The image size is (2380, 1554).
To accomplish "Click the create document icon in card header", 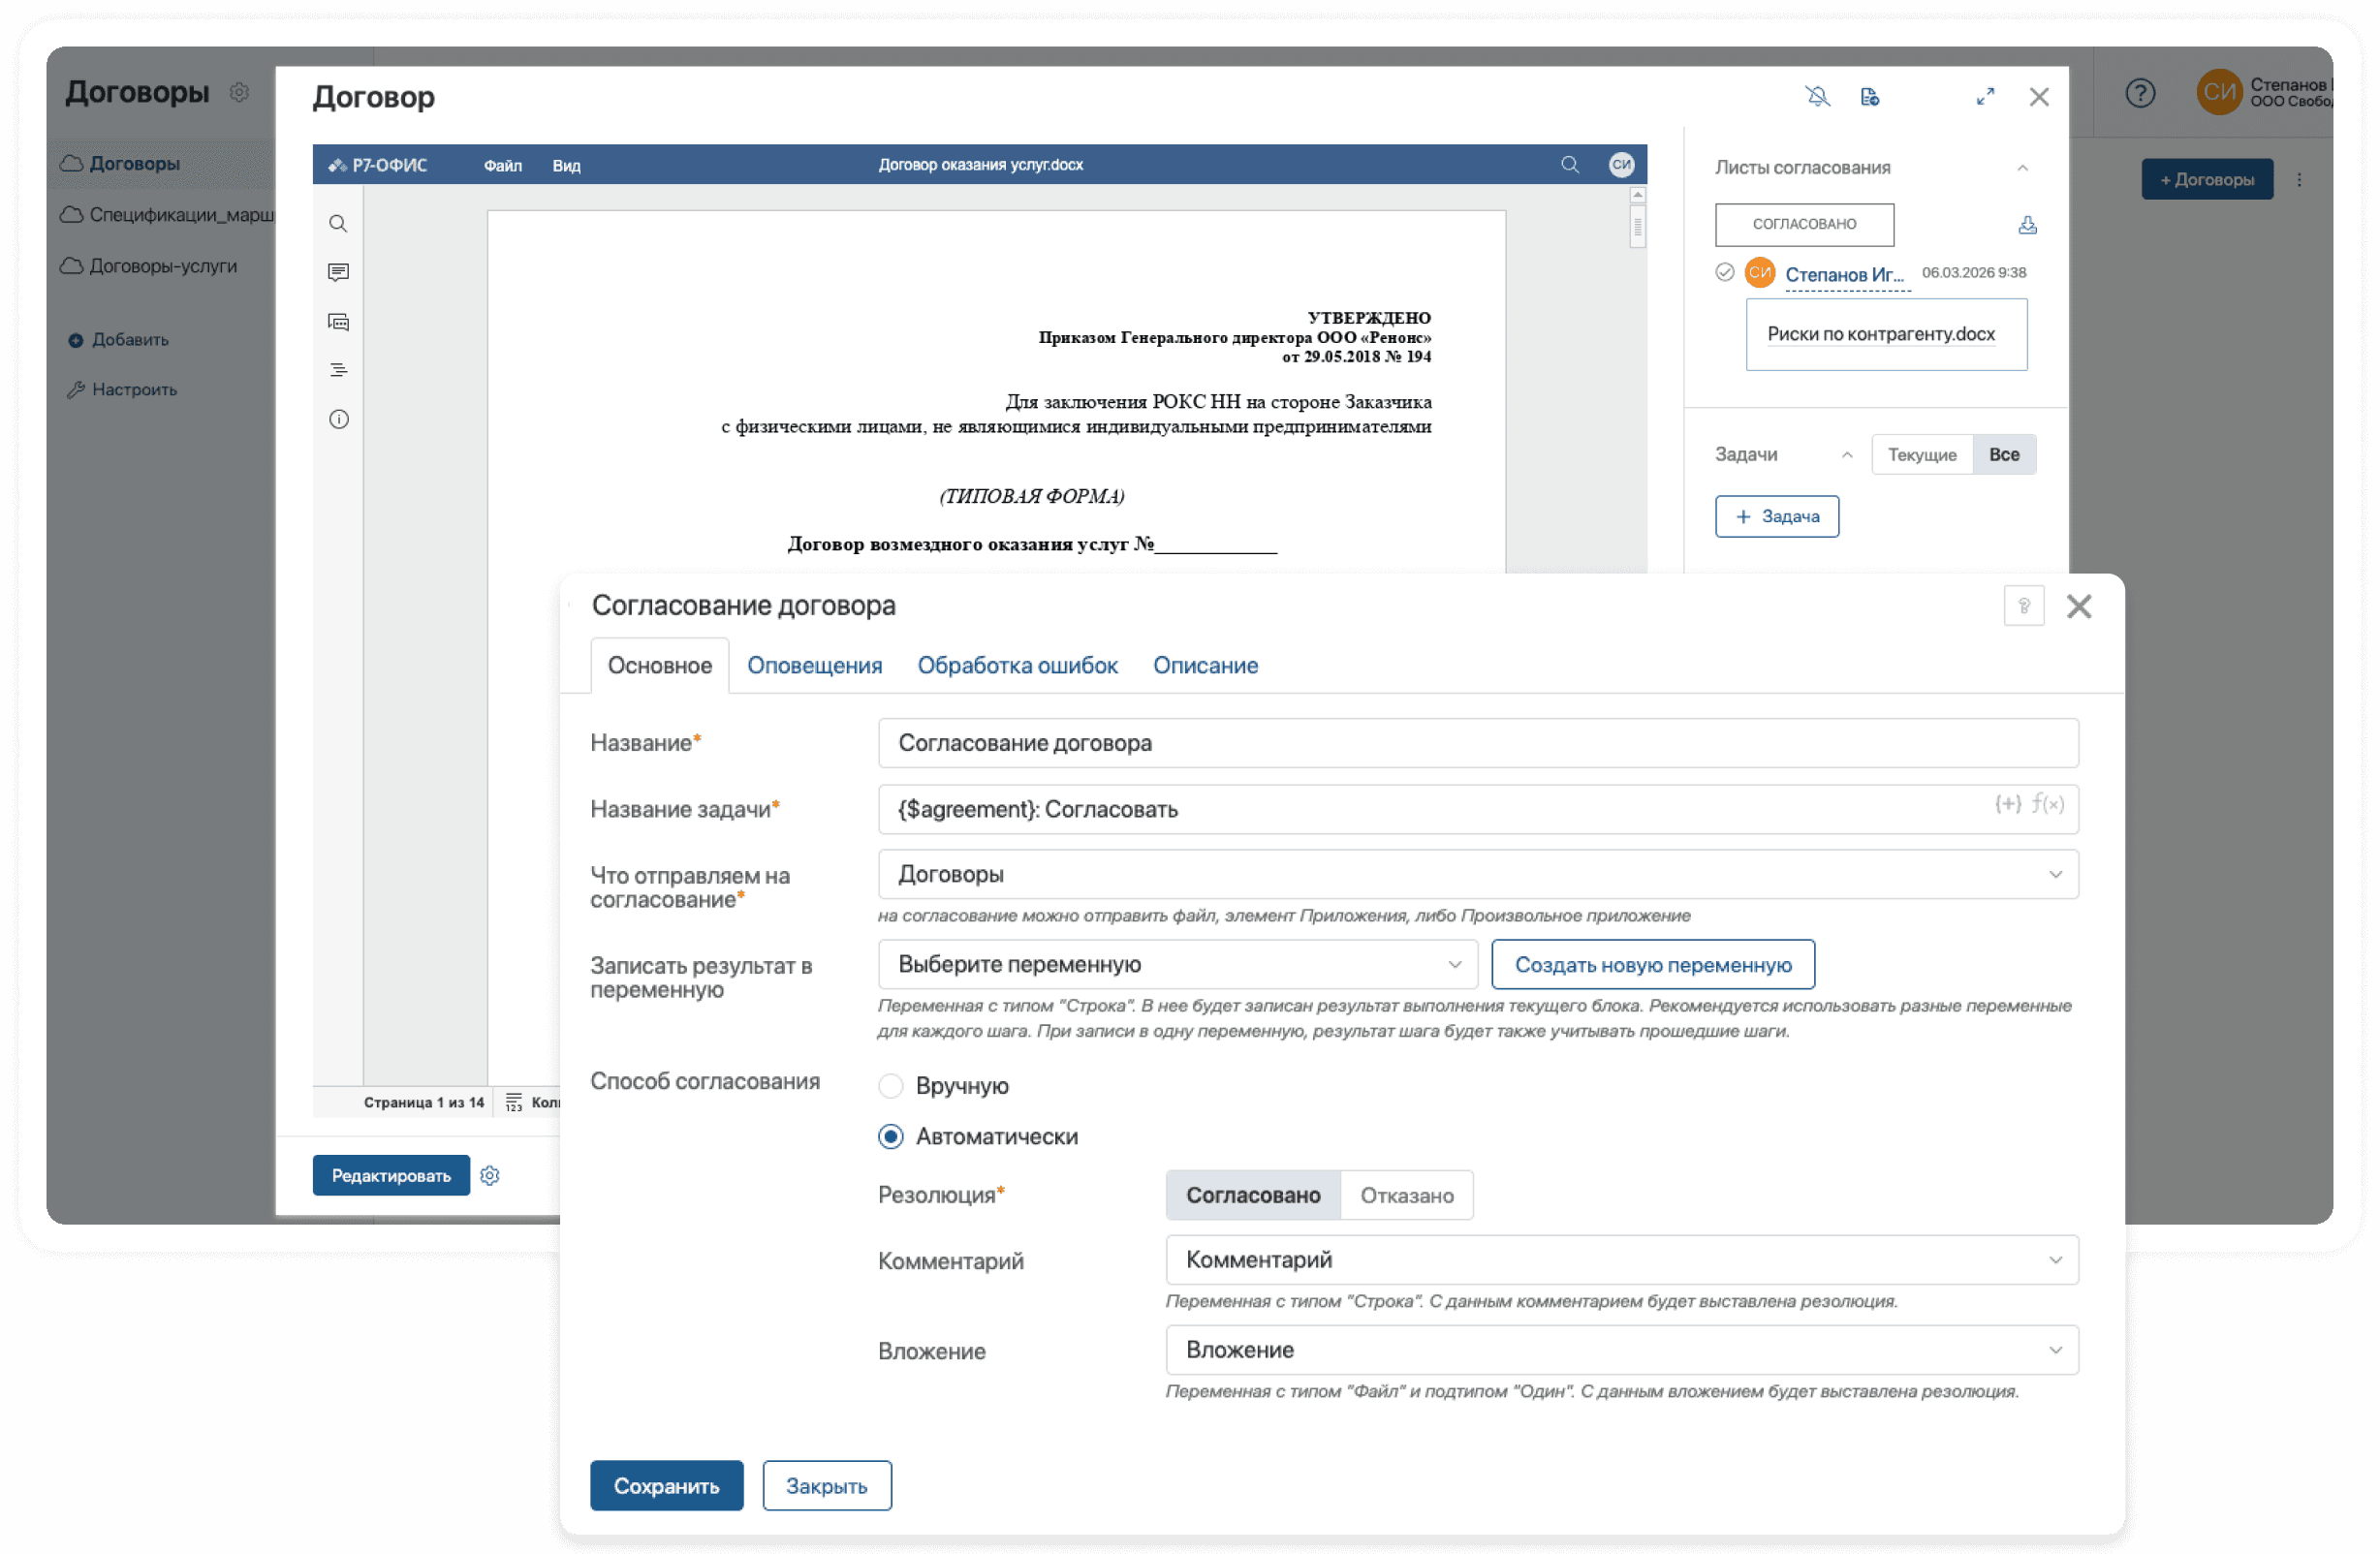I will tap(1871, 96).
